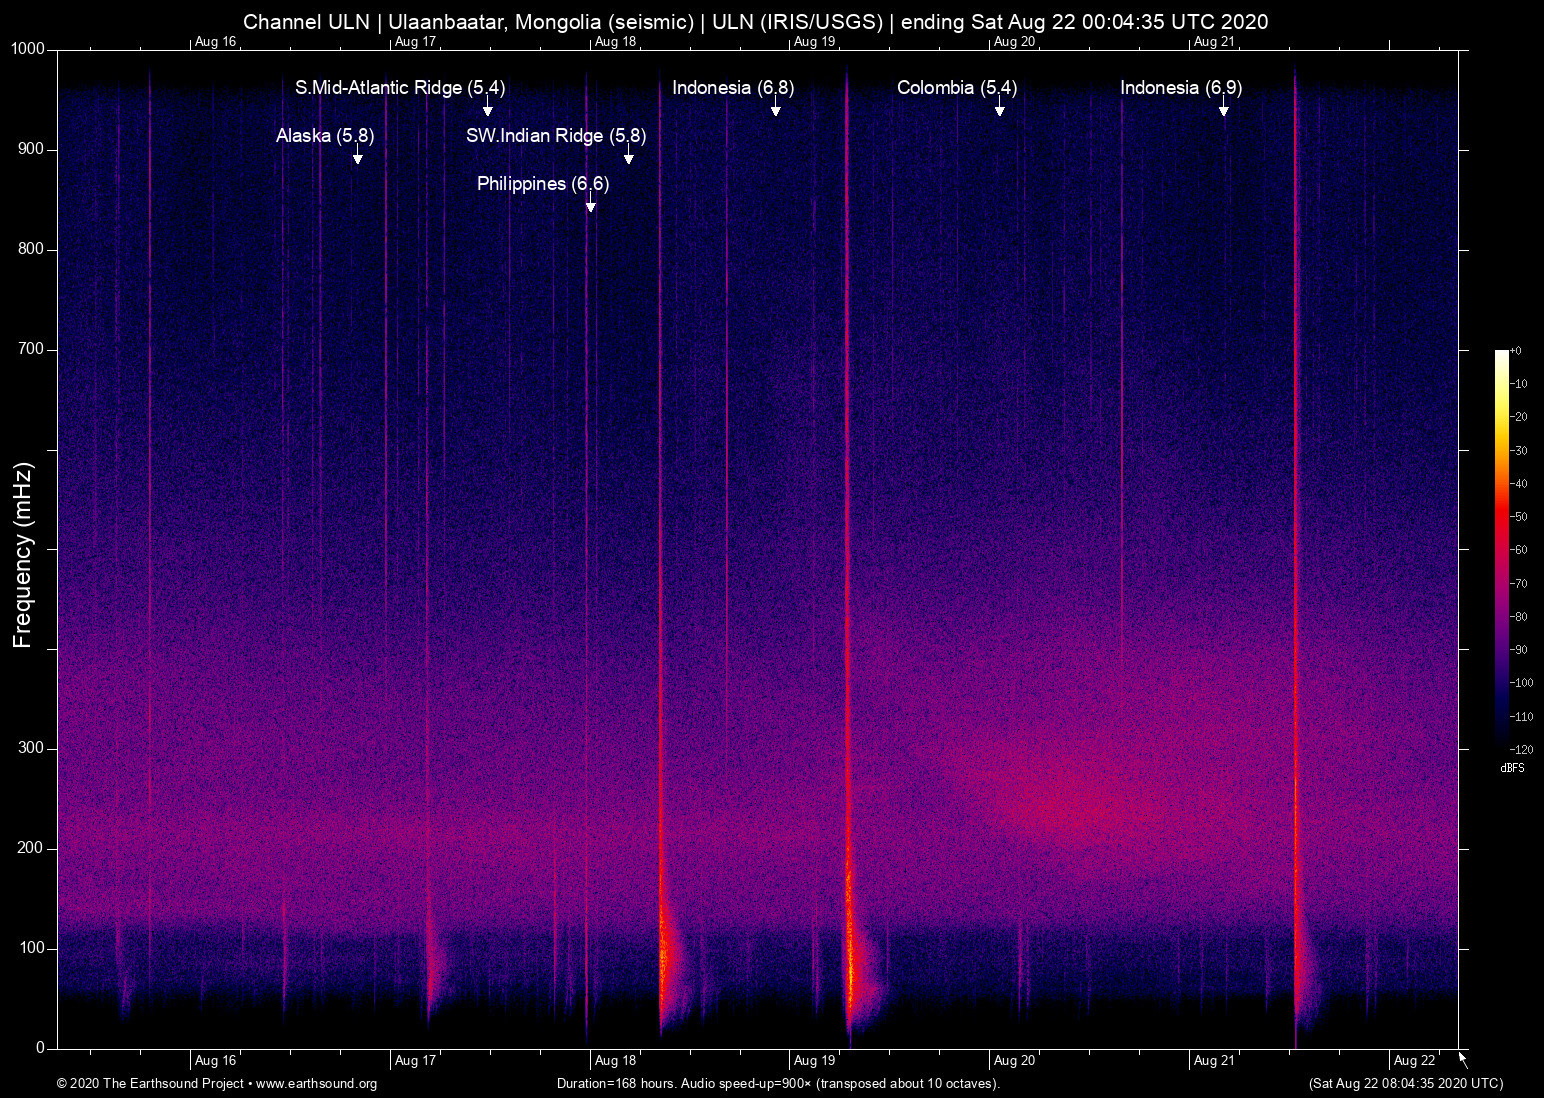
Task: Select the -50 color scale label
Action: click(x=1519, y=517)
